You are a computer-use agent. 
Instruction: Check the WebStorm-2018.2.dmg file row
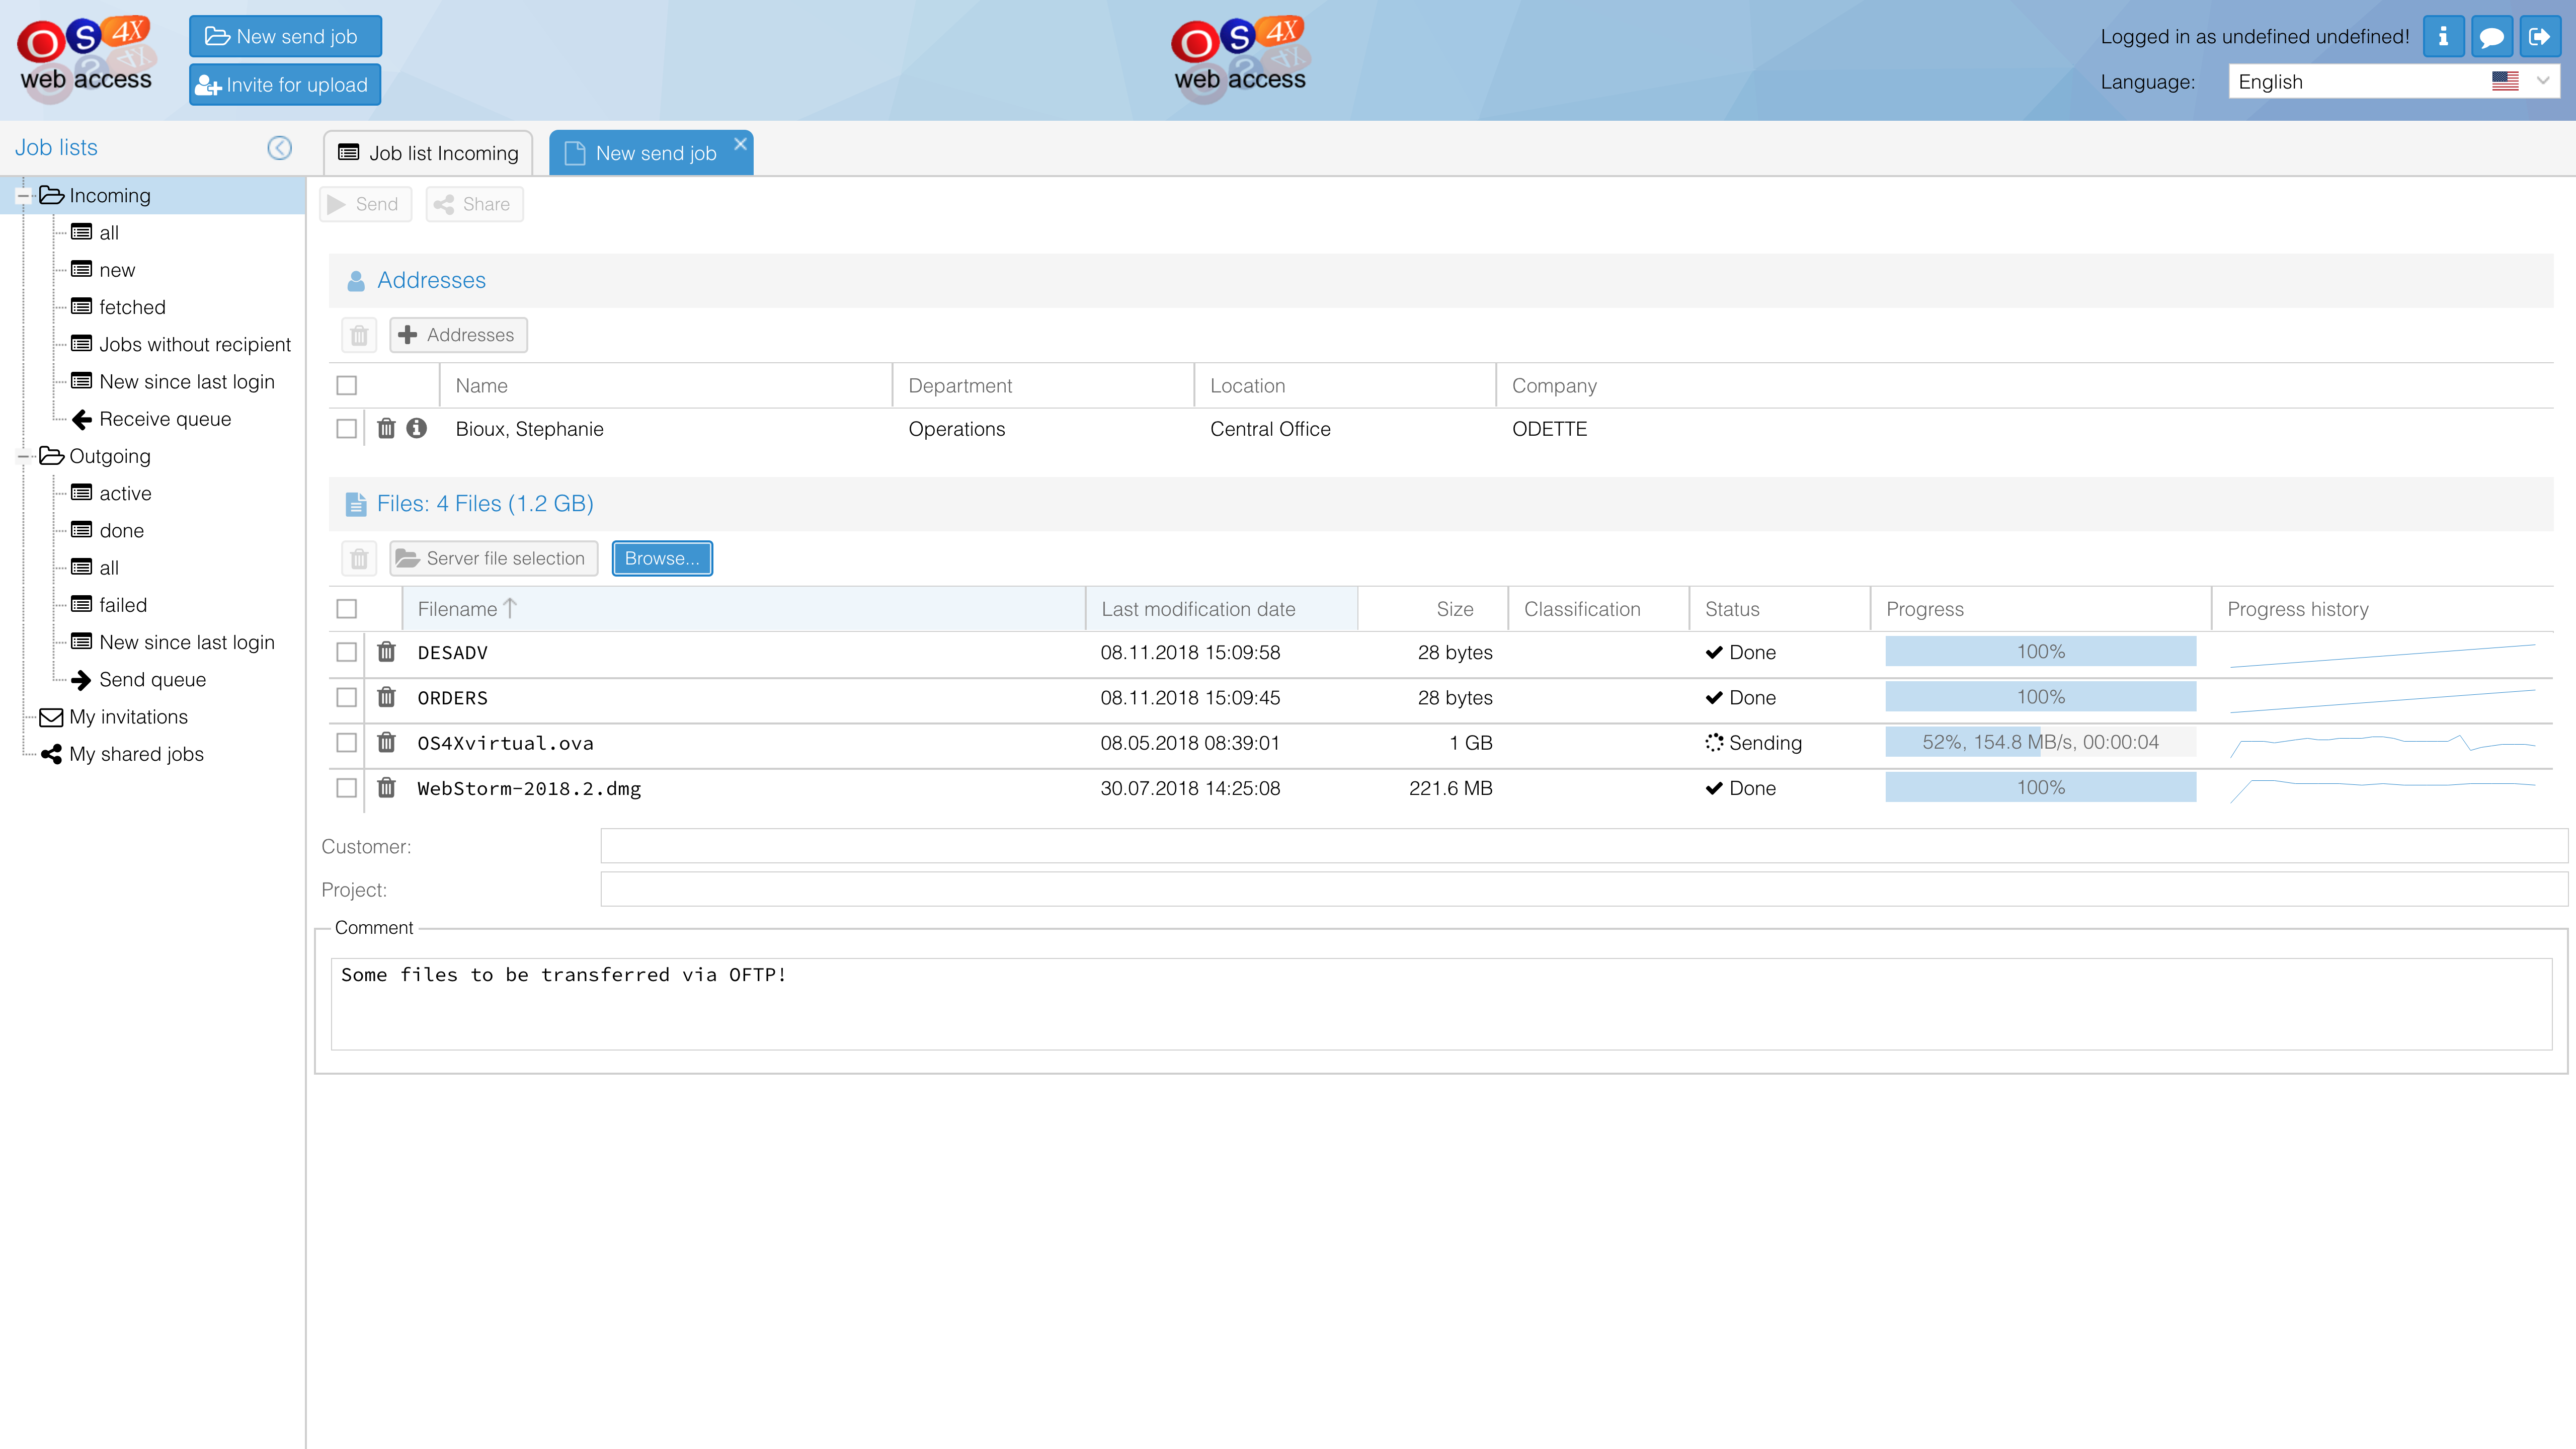[x=347, y=788]
